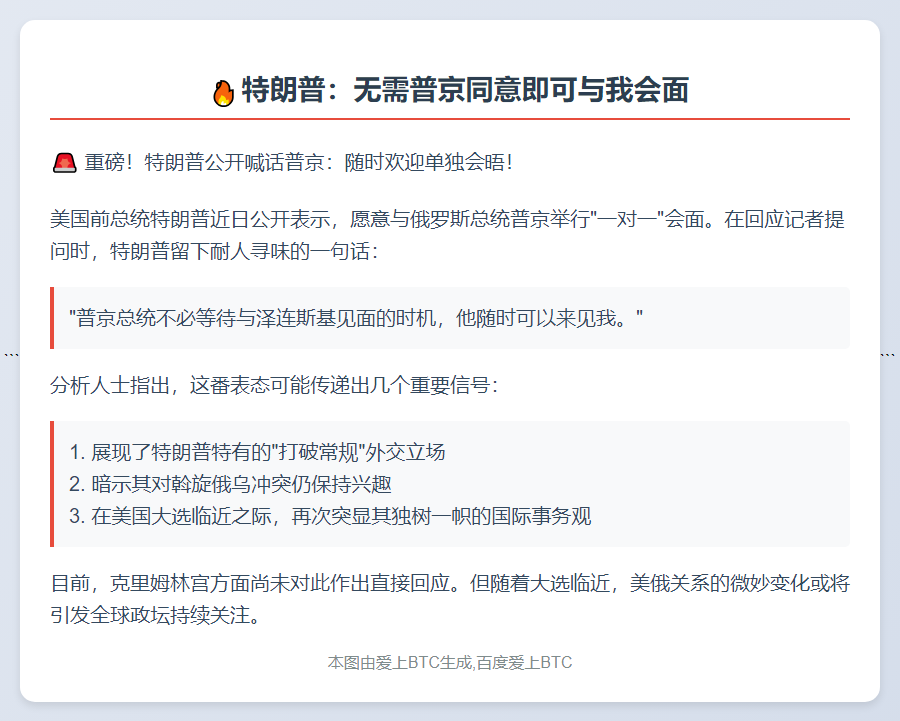Click the footer text 本图由爱上BTC生成,百度爱上BTC
Viewport: 900px width, 721px height.
(x=449, y=662)
